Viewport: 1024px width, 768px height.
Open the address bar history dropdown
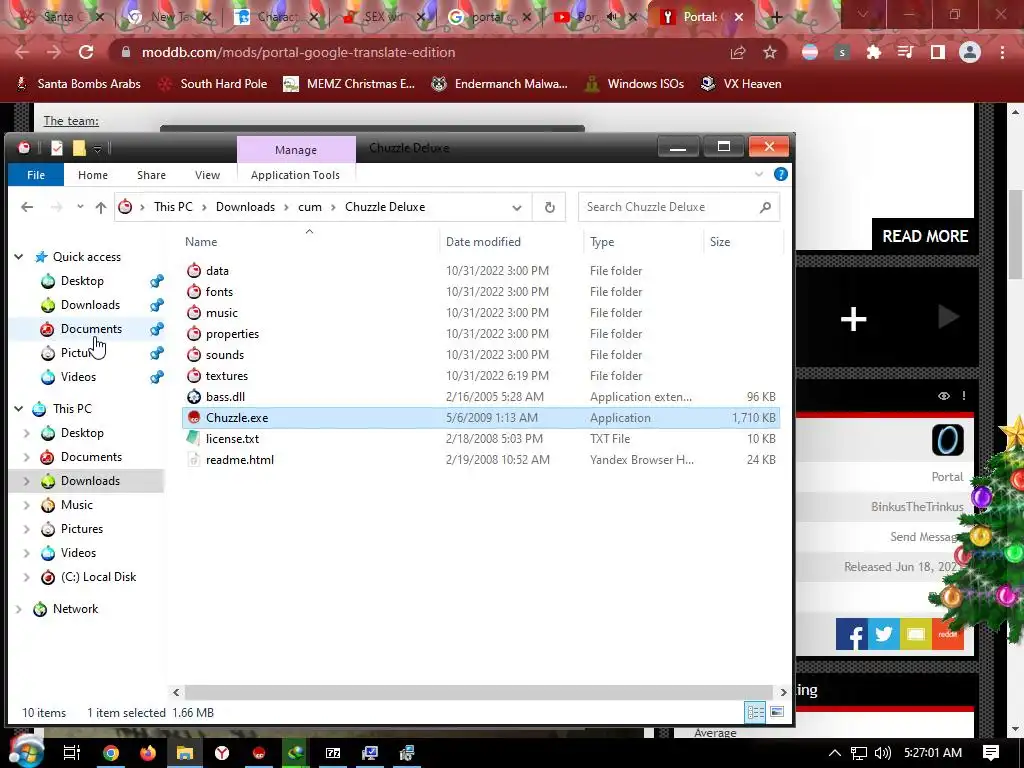(x=517, y=208)
